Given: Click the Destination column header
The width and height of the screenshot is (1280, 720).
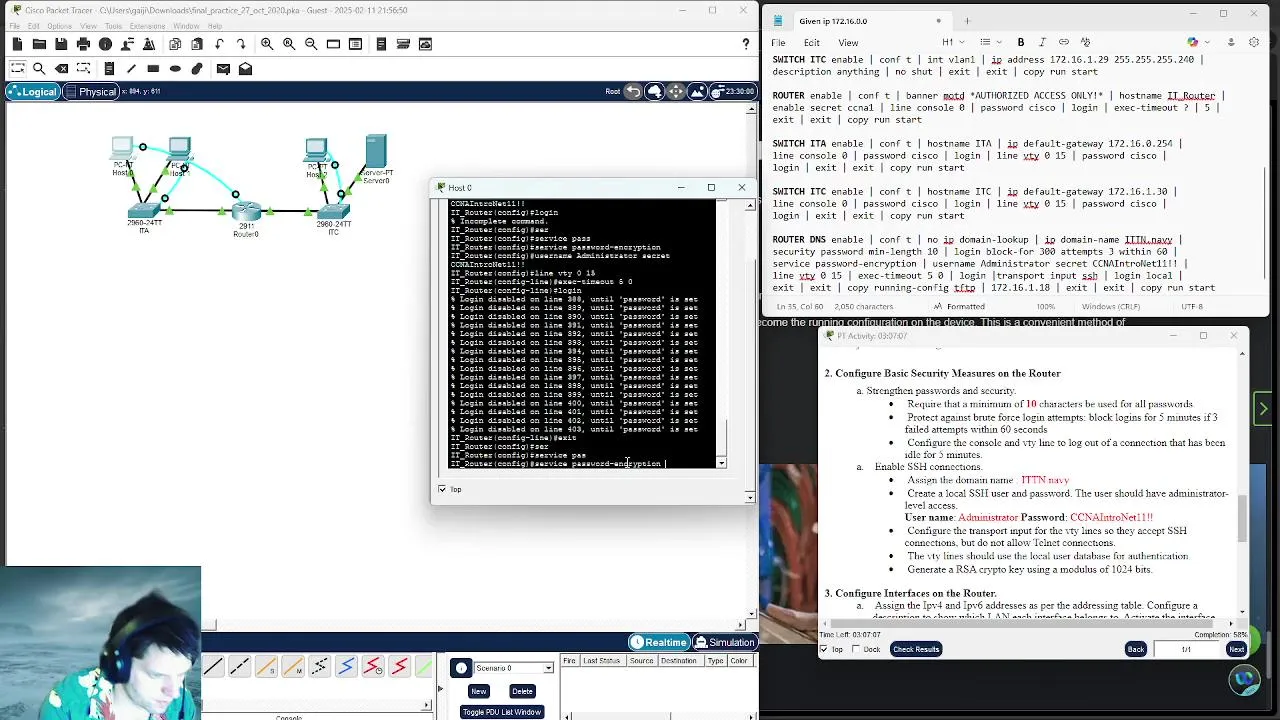Looking at the screenshot, I should (x=678, y=661).
